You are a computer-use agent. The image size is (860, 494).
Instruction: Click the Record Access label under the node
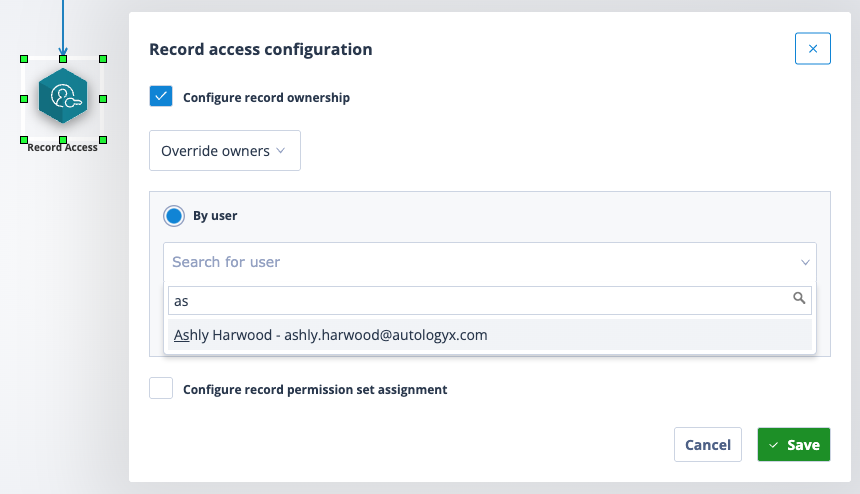[63, 147]
